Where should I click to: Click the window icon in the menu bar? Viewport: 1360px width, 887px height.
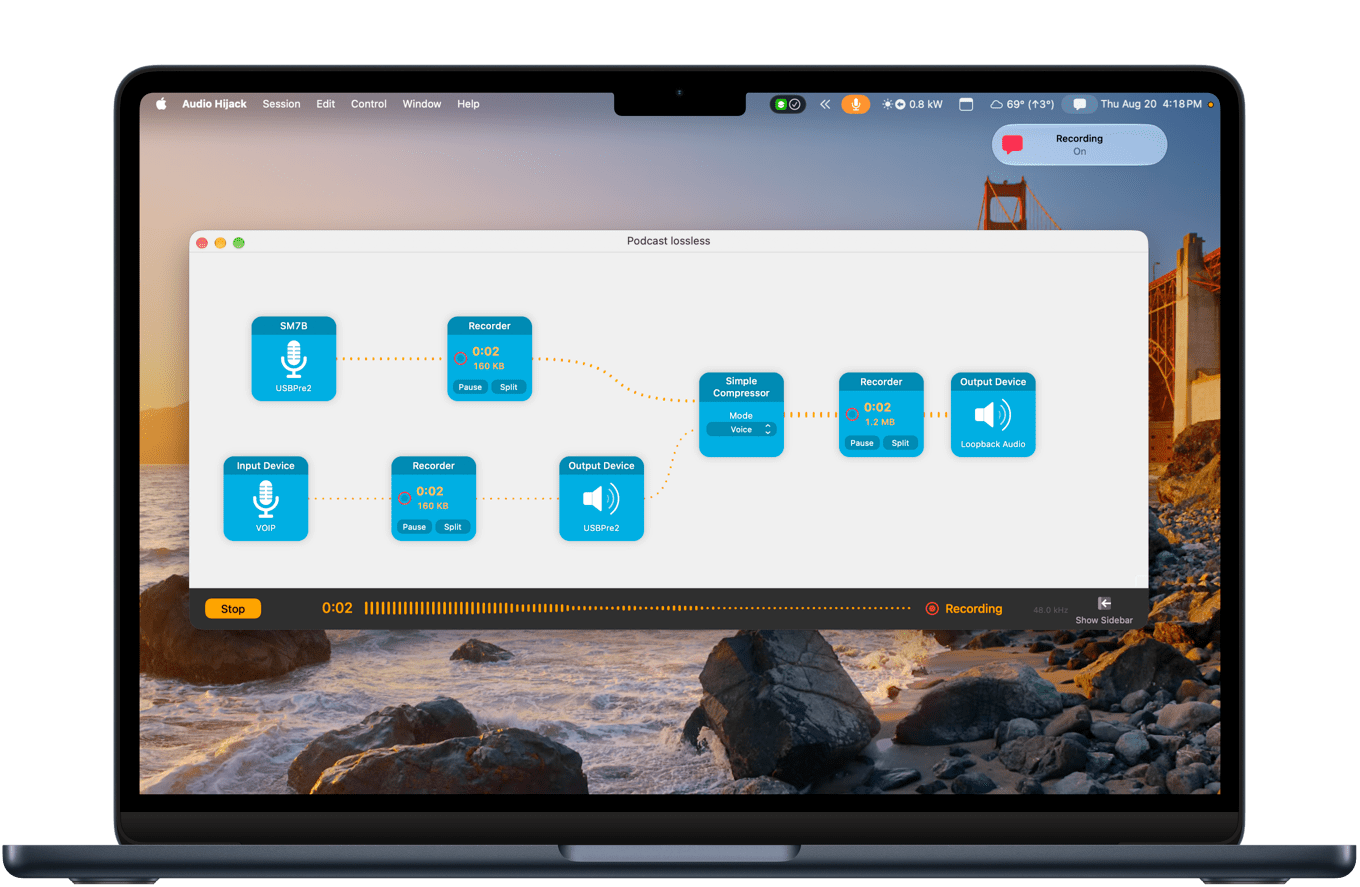[x=966, y=104]
